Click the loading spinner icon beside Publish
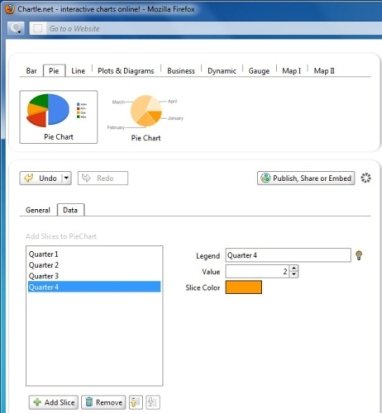The width and height of the screenshot is (382, 413). [x=366, y=178]
